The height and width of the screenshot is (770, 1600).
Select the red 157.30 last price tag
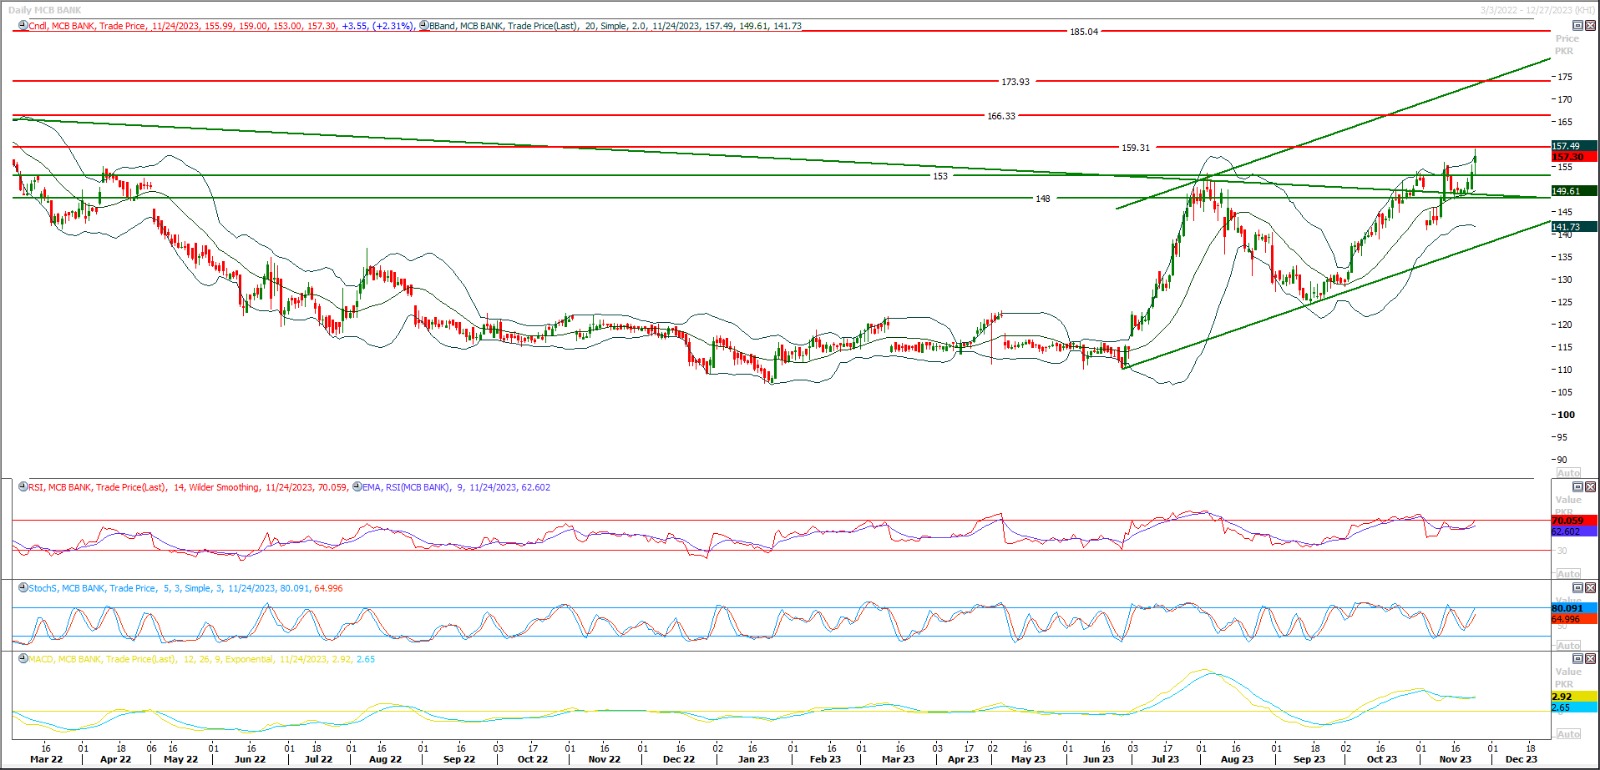(1567, 157)
